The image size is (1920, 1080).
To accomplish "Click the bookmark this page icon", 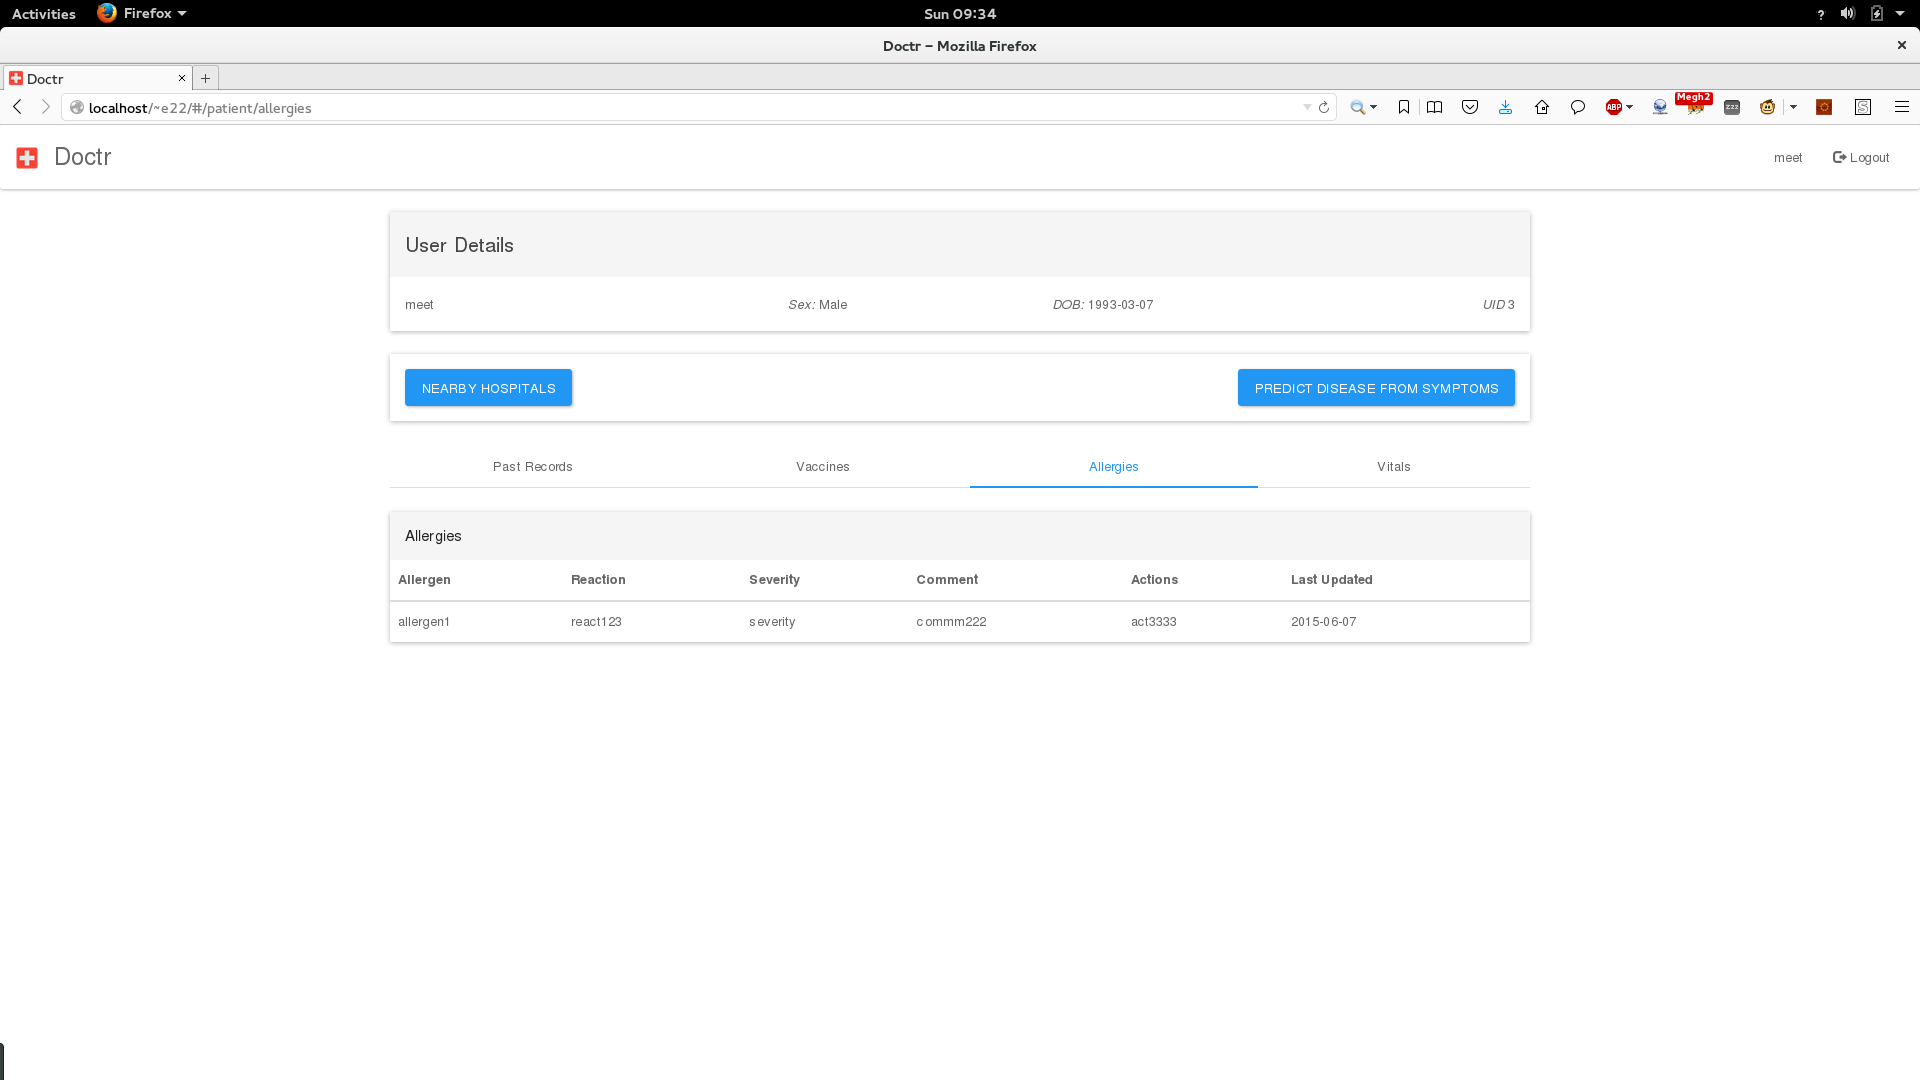I will click(x=1404, y=107).
